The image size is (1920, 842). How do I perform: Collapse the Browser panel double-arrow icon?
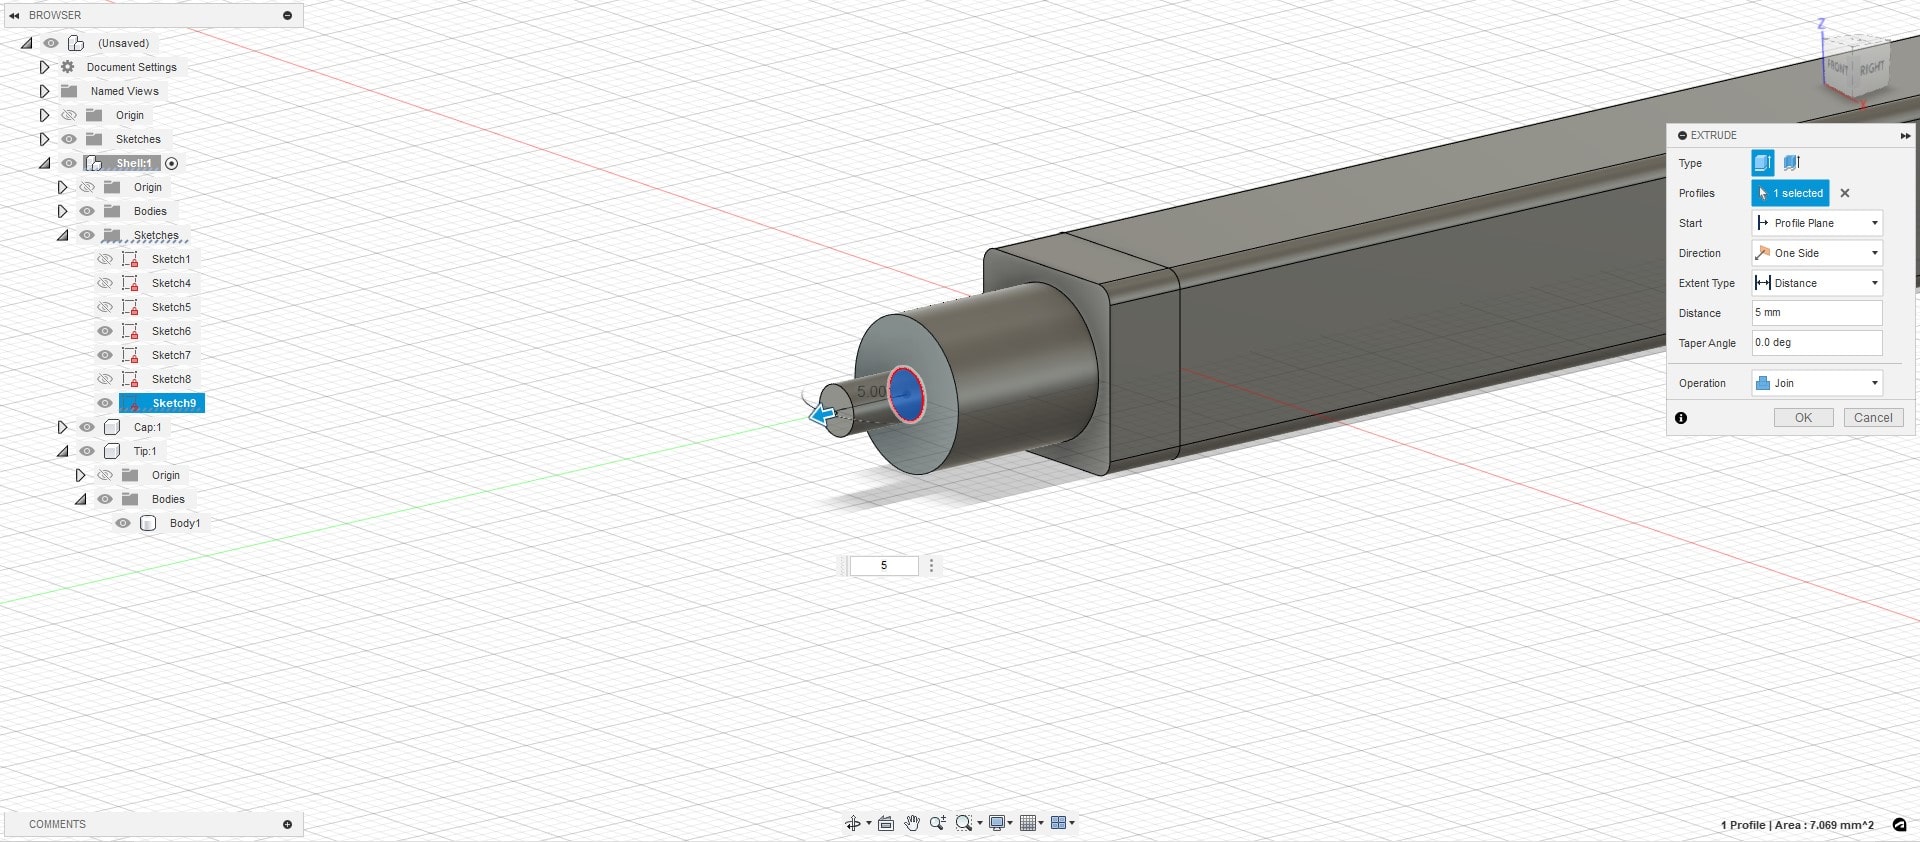[14, 15]
